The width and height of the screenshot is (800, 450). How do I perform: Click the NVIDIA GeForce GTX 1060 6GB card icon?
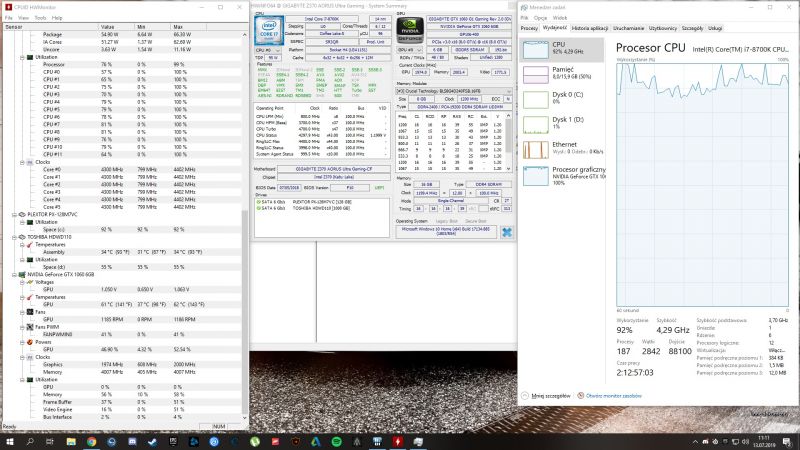(x=22, y=274)
